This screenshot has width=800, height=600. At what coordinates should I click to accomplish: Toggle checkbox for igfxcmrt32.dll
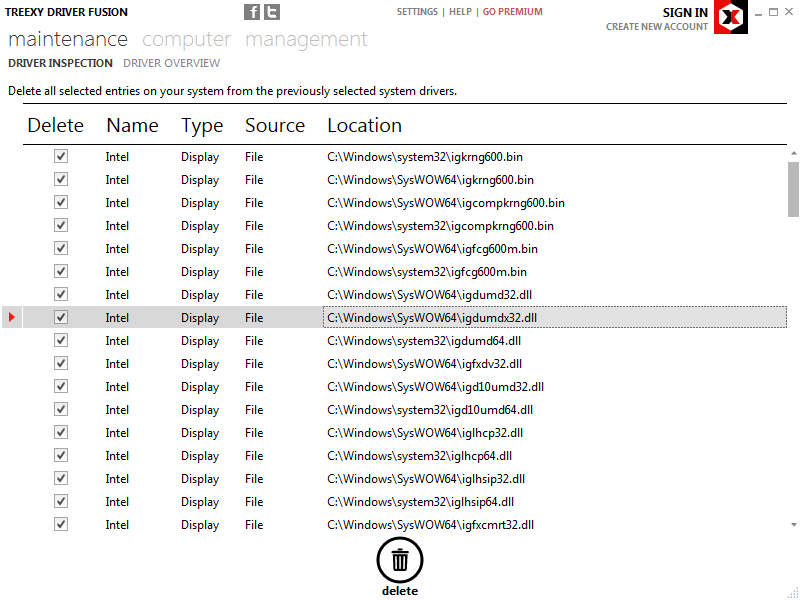(x=61, y=524)
